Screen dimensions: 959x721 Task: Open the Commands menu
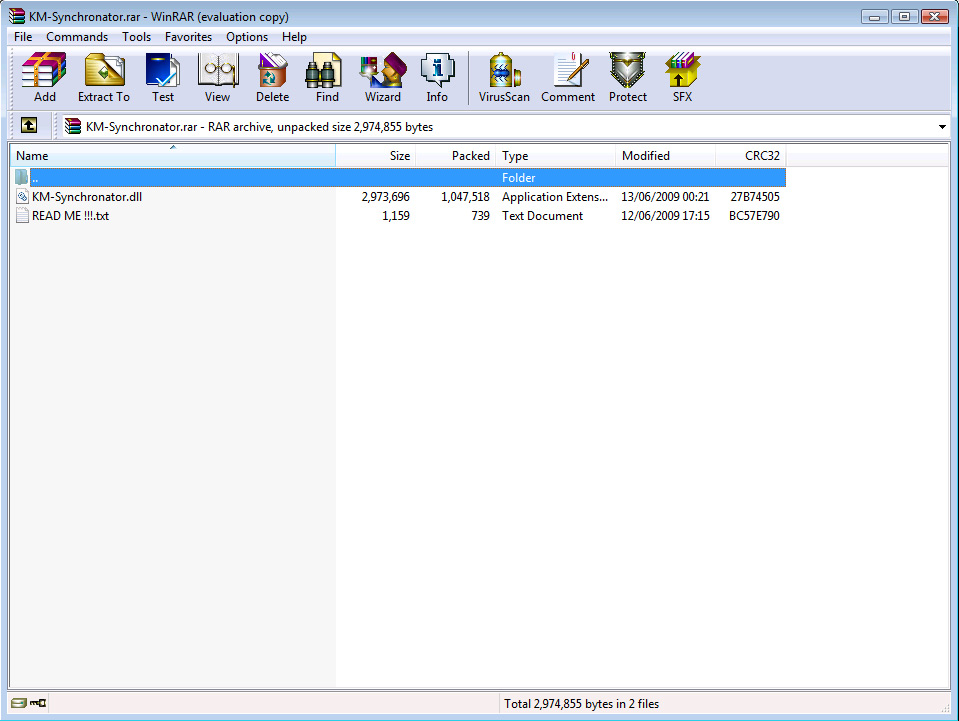[77, 37]
